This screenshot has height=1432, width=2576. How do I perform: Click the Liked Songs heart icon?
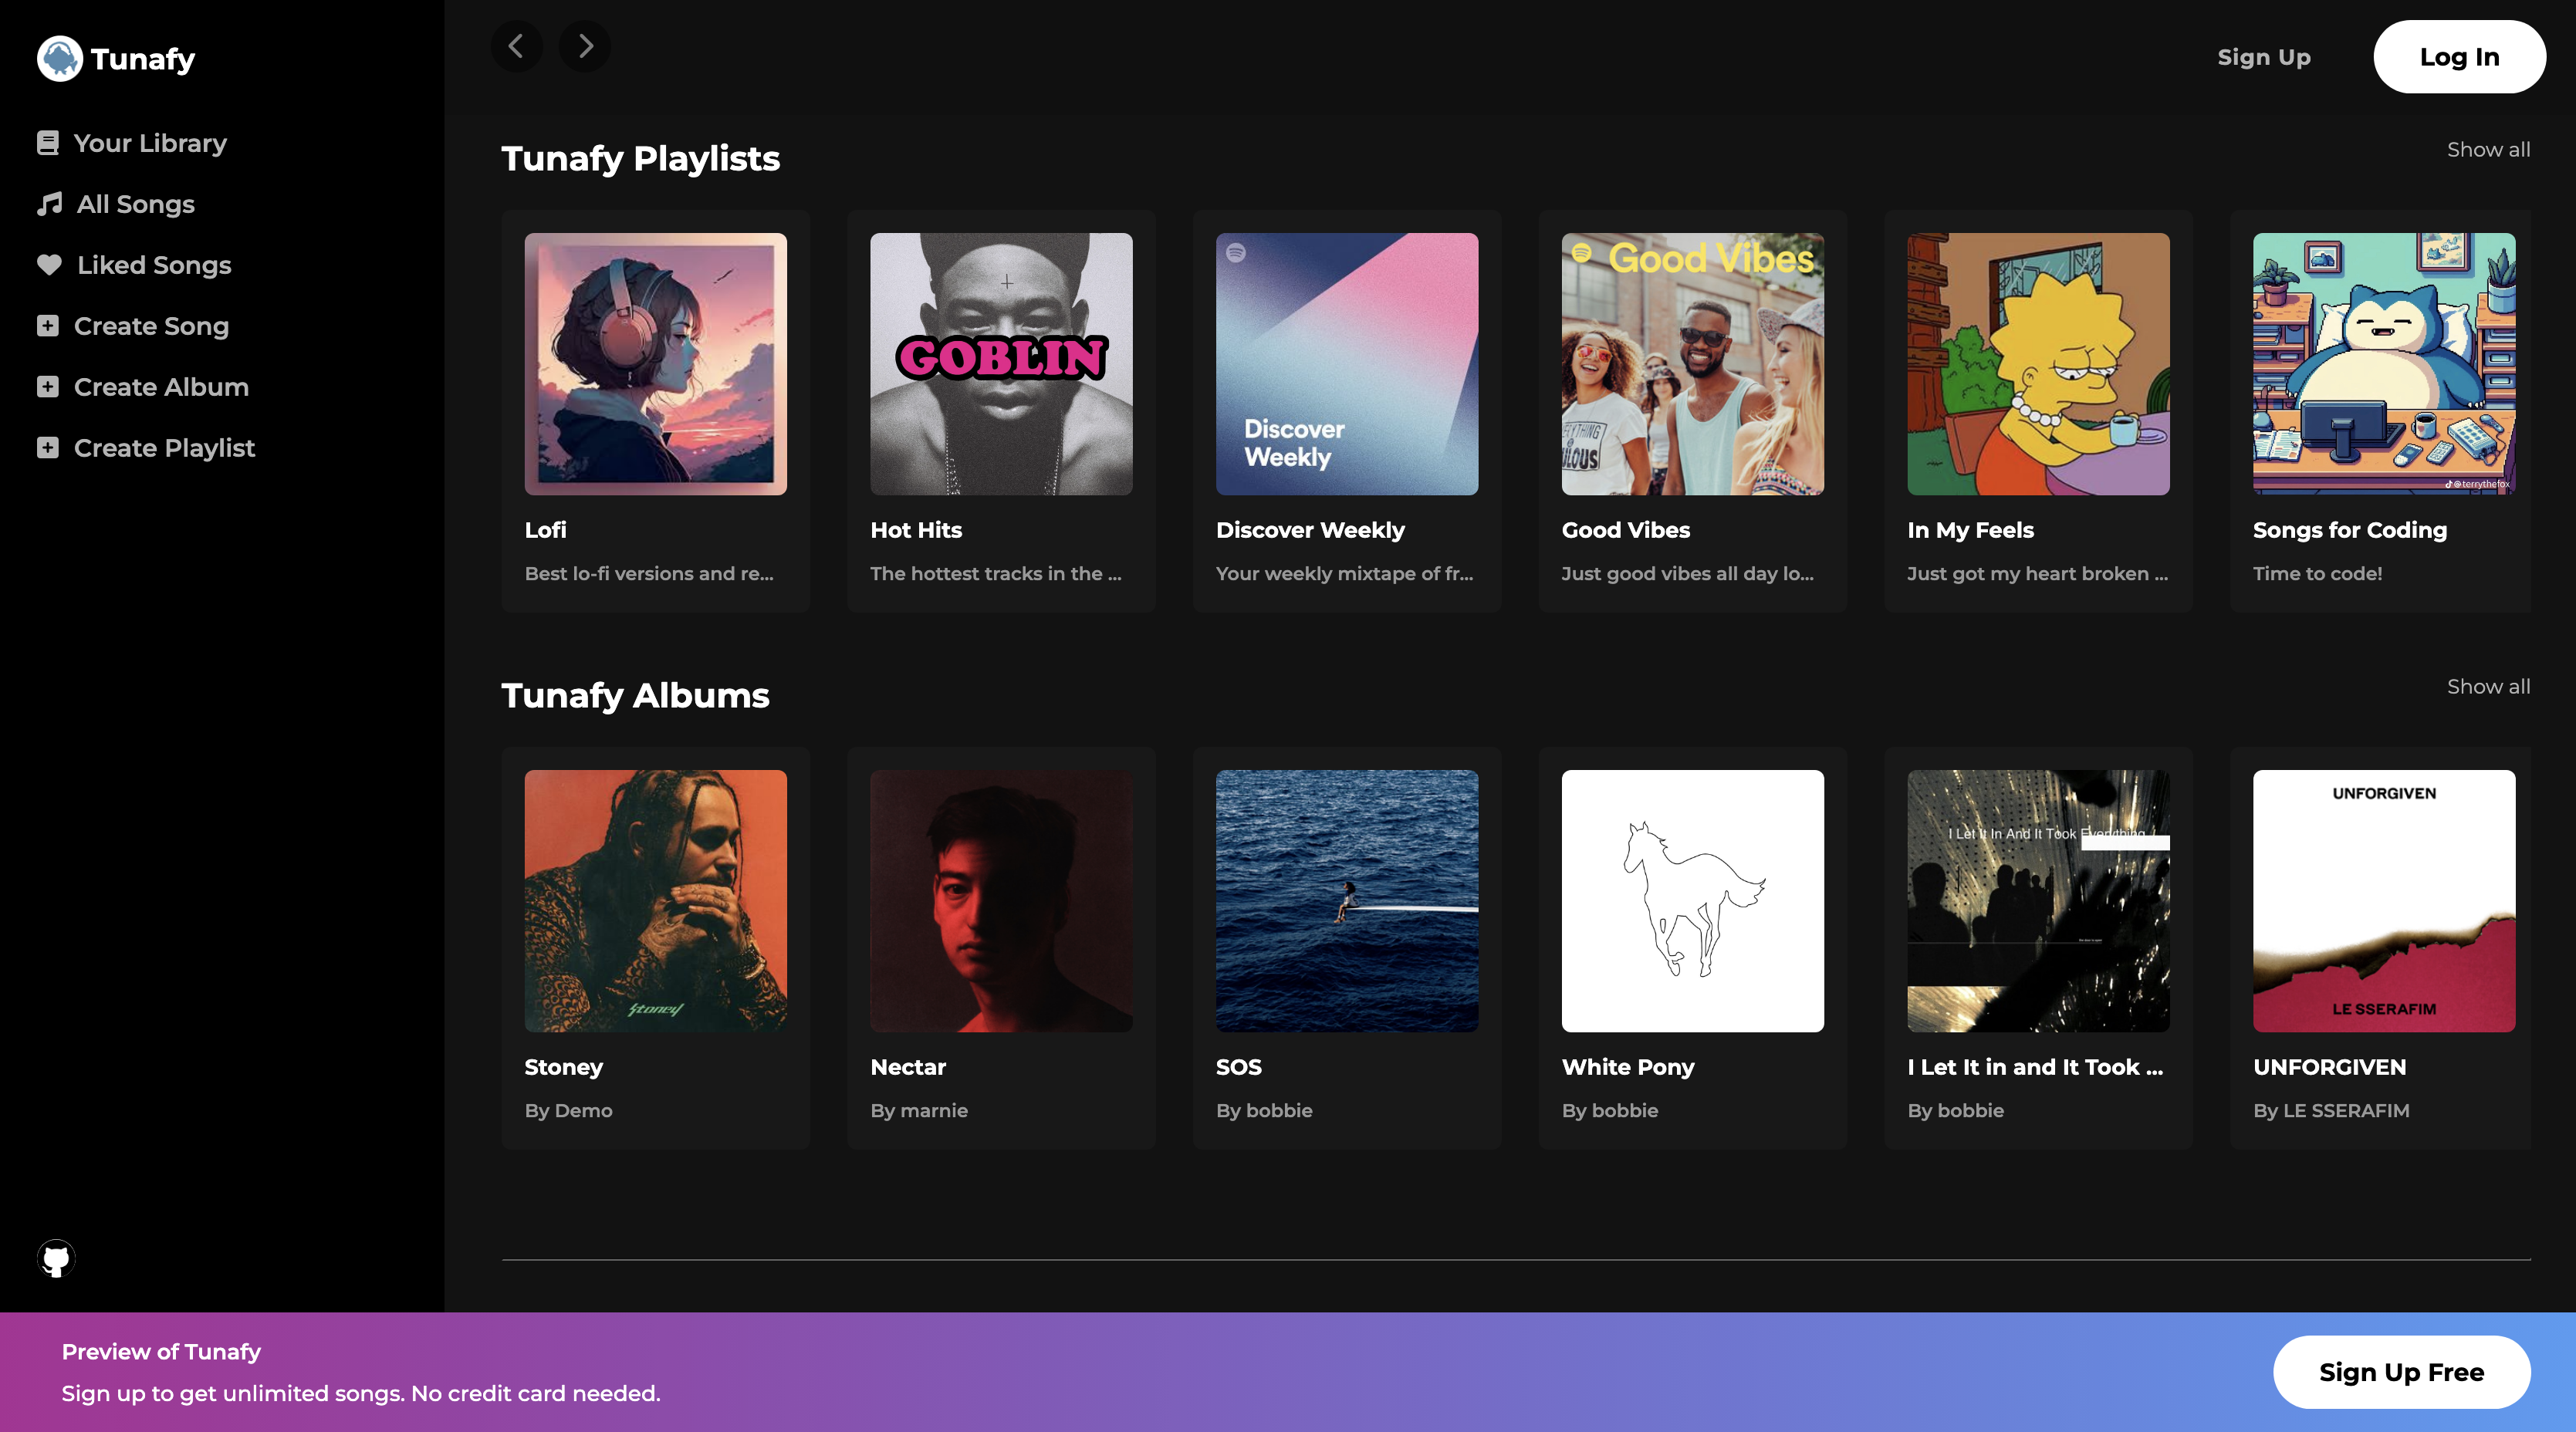click(49, 265)
